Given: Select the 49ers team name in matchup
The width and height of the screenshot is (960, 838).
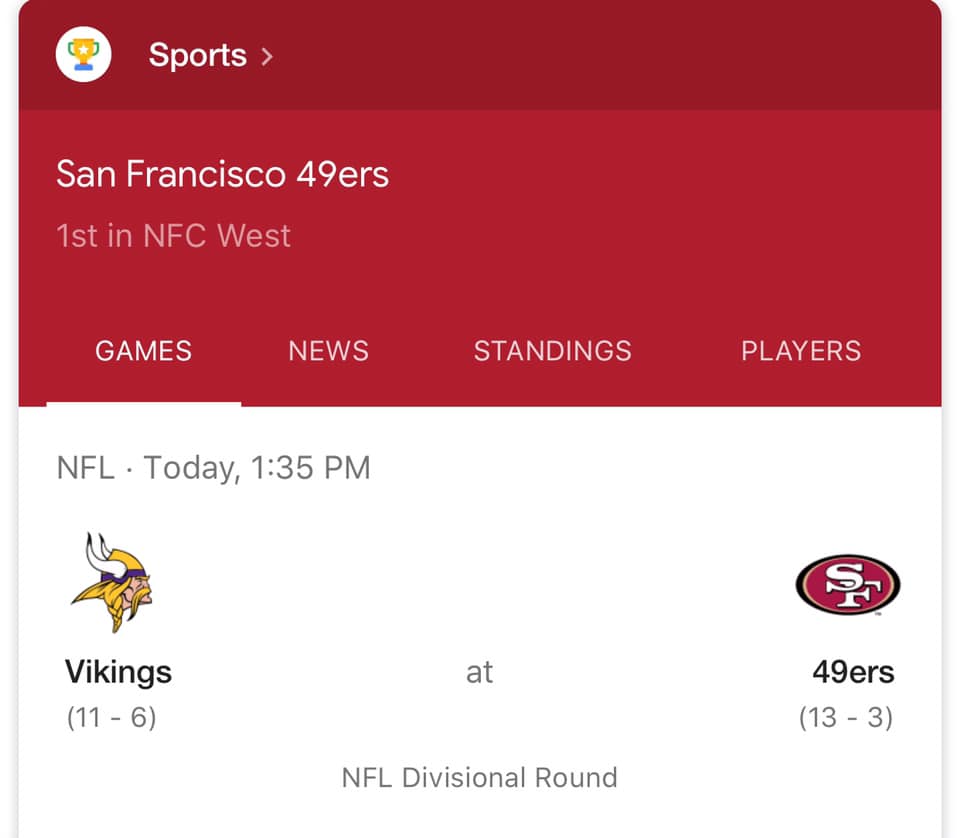Looking at the screenshot, I should (853, 672).
